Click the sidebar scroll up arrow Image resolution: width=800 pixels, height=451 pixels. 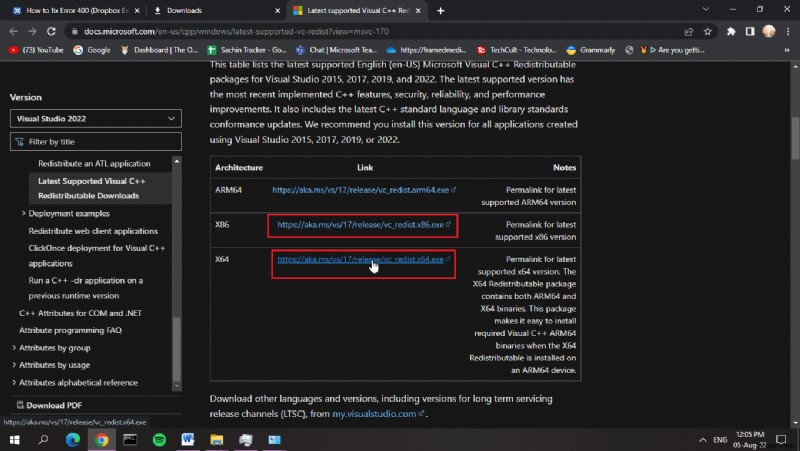click(x=177, y=161)
